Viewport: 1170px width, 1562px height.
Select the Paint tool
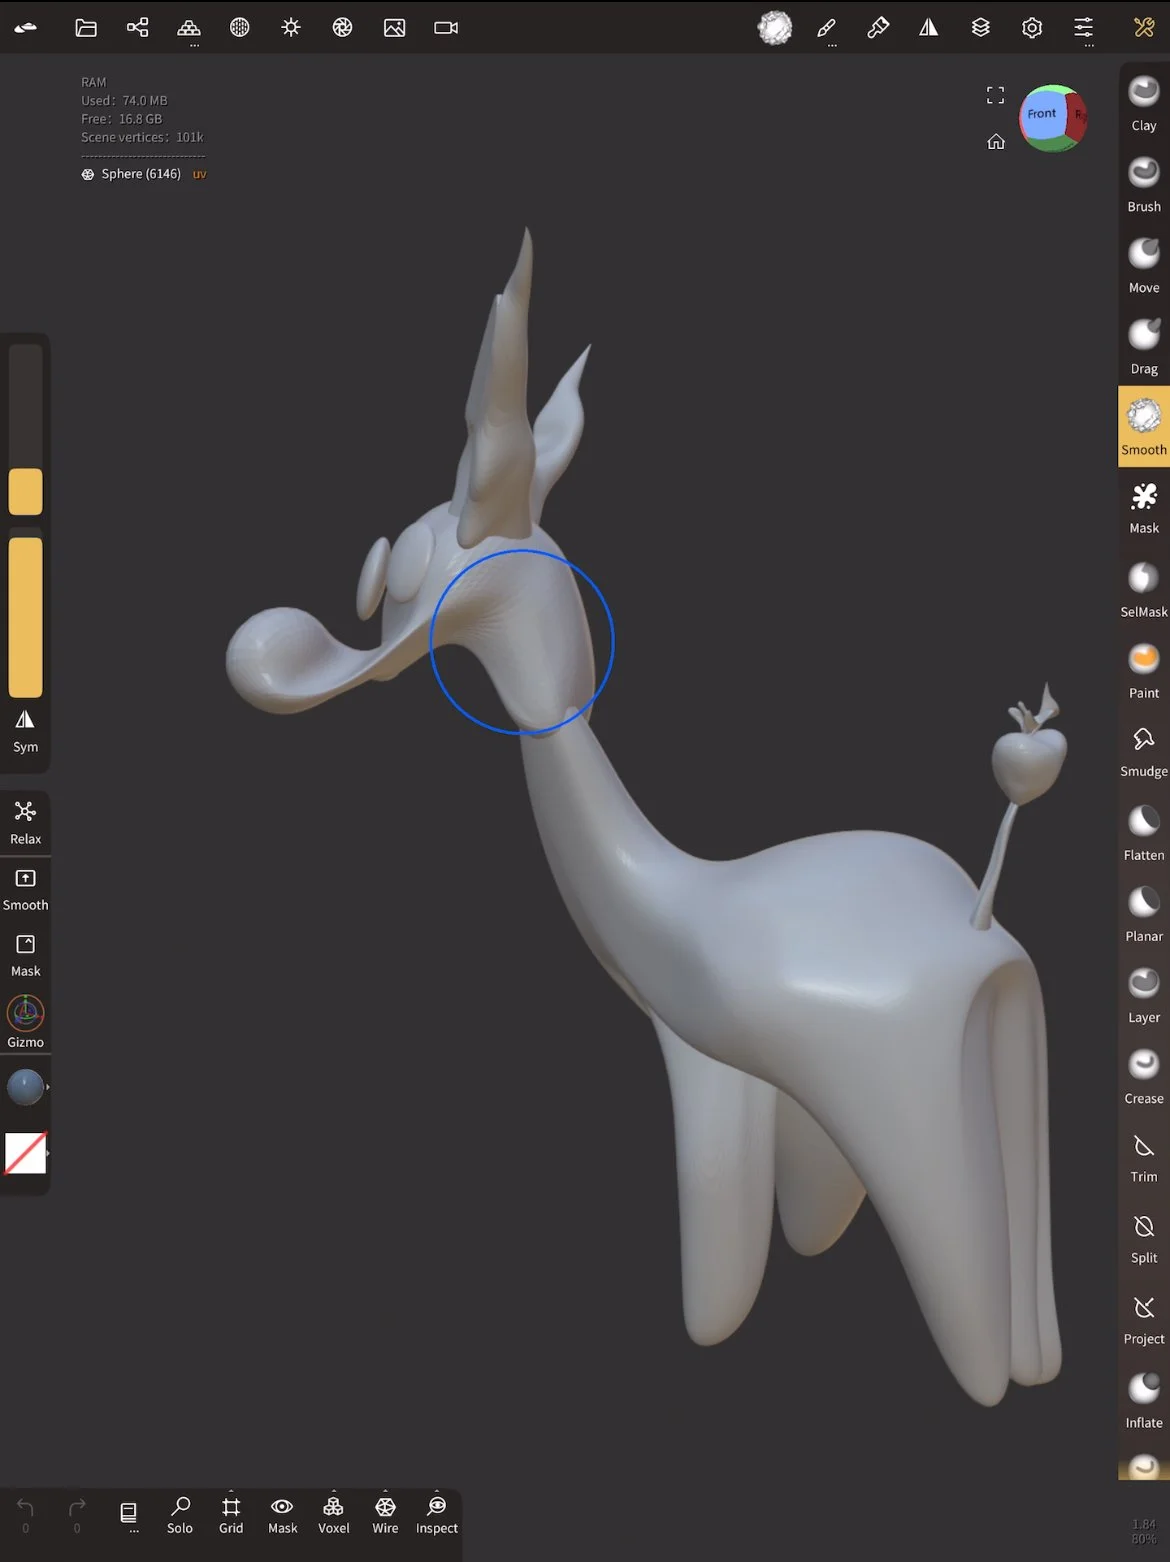1144,671
